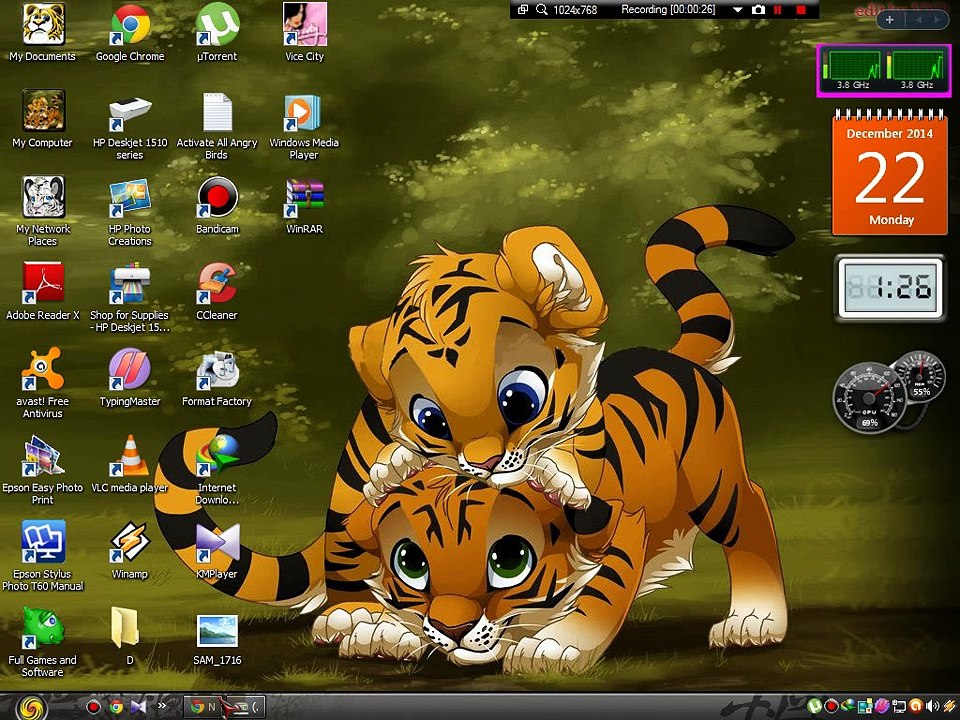The image size is (960, 720).
Task: Open the December 2014 calendar gadget
Action: (890, 172)
